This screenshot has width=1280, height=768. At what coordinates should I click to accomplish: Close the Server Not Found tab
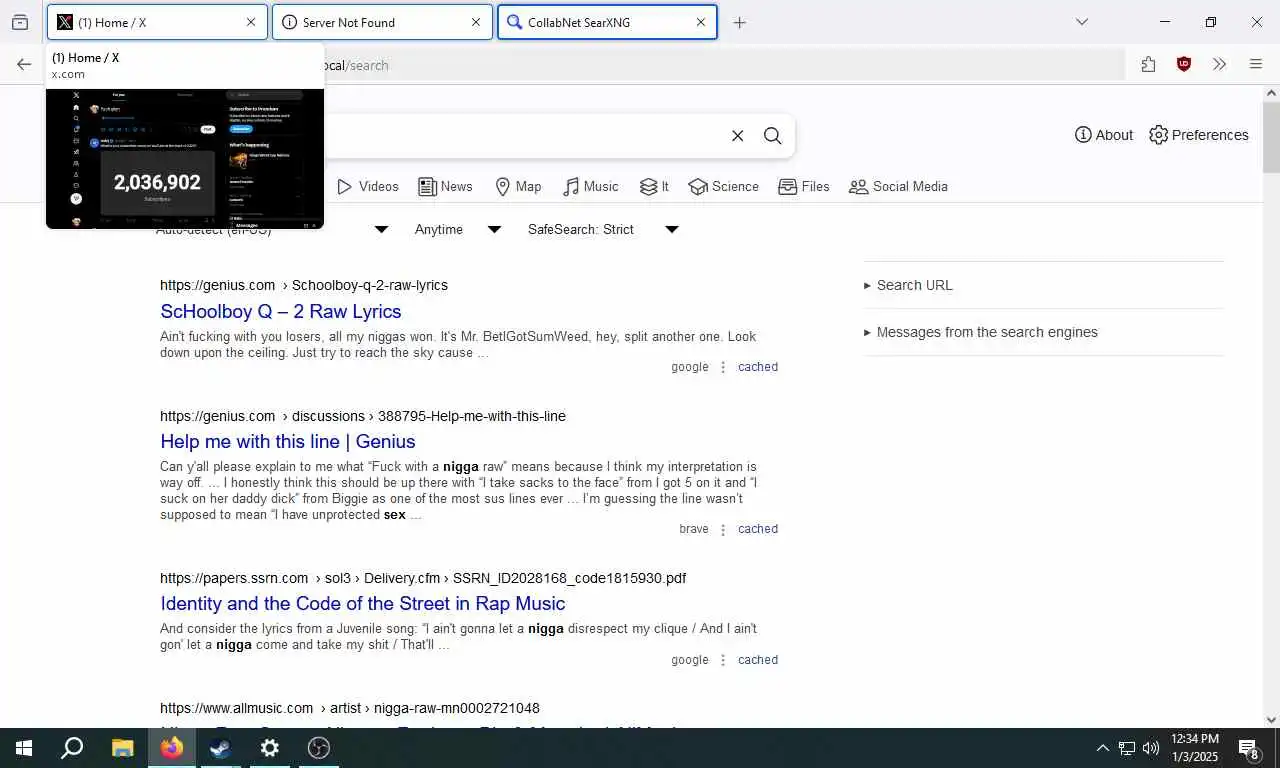point(476,22)
